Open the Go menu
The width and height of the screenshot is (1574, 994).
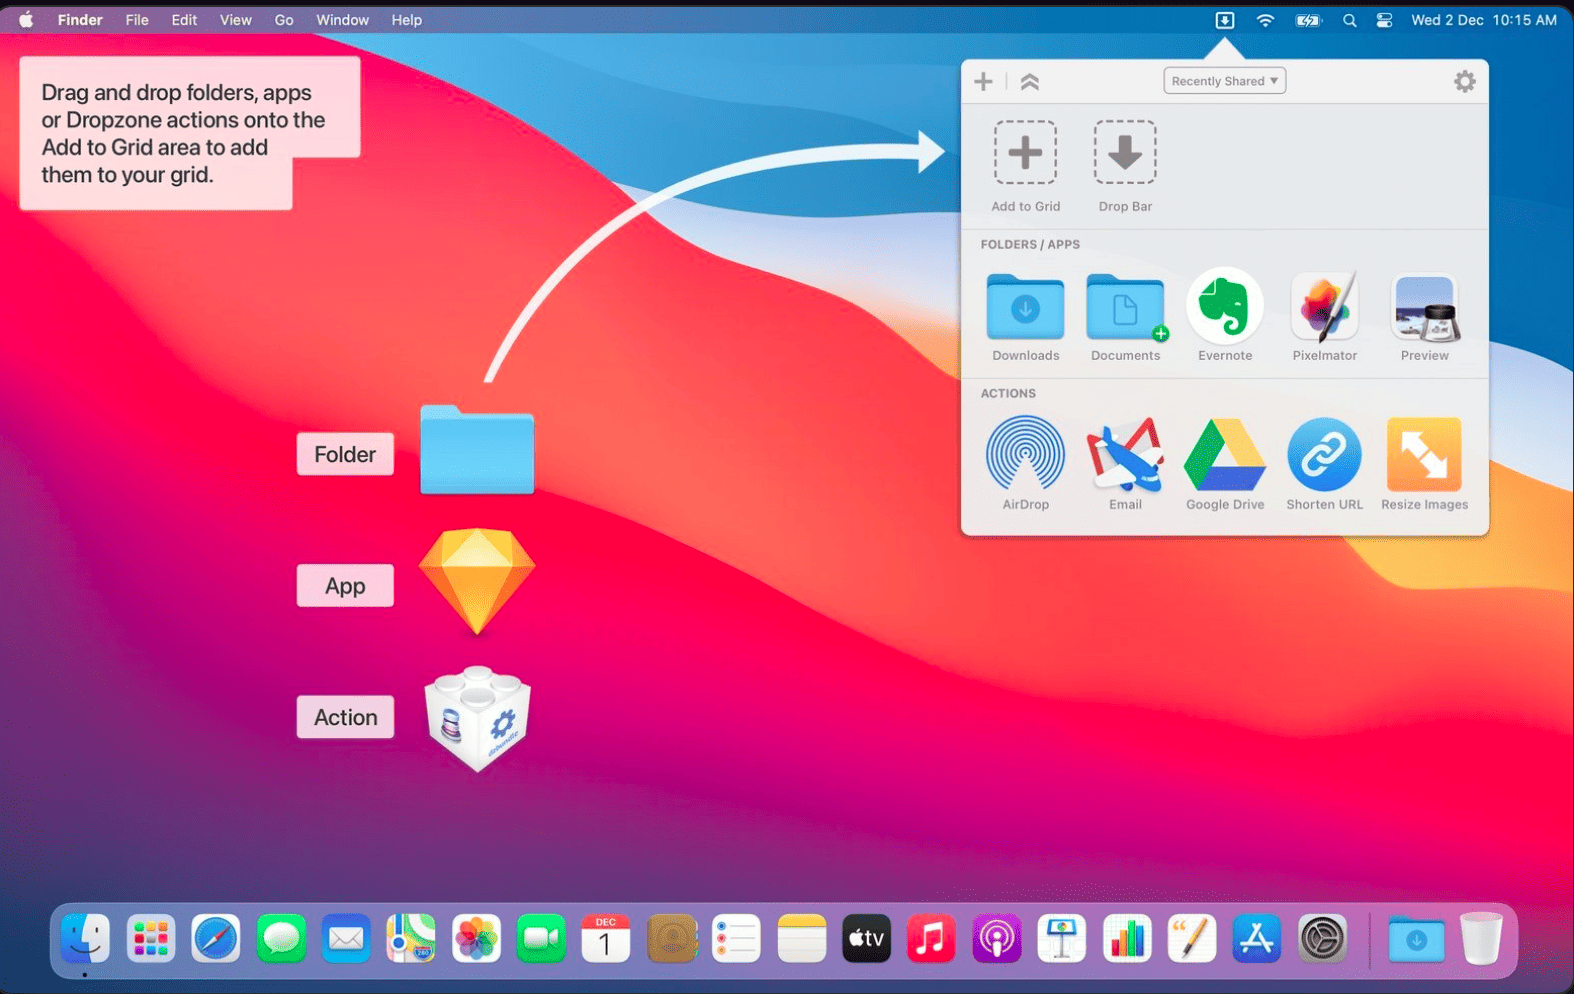[x=284, y=20]
